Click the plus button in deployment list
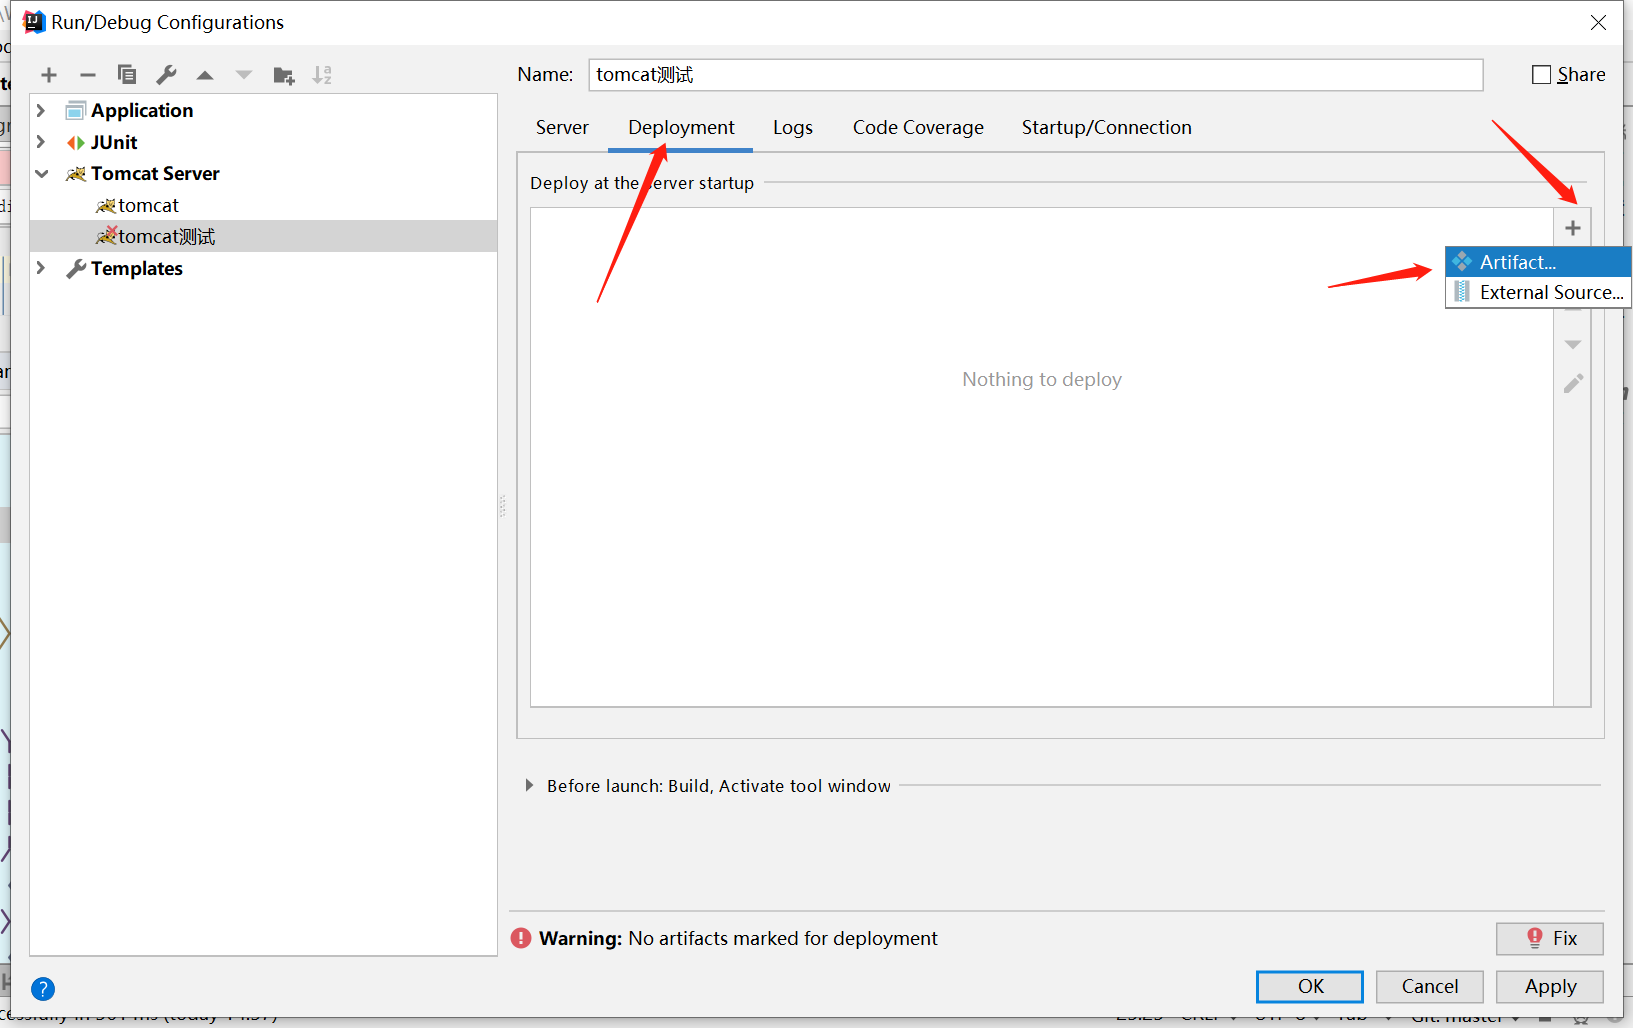Image resolution: width=1633 pixels, height=1028 pixels. [1573, 228]
